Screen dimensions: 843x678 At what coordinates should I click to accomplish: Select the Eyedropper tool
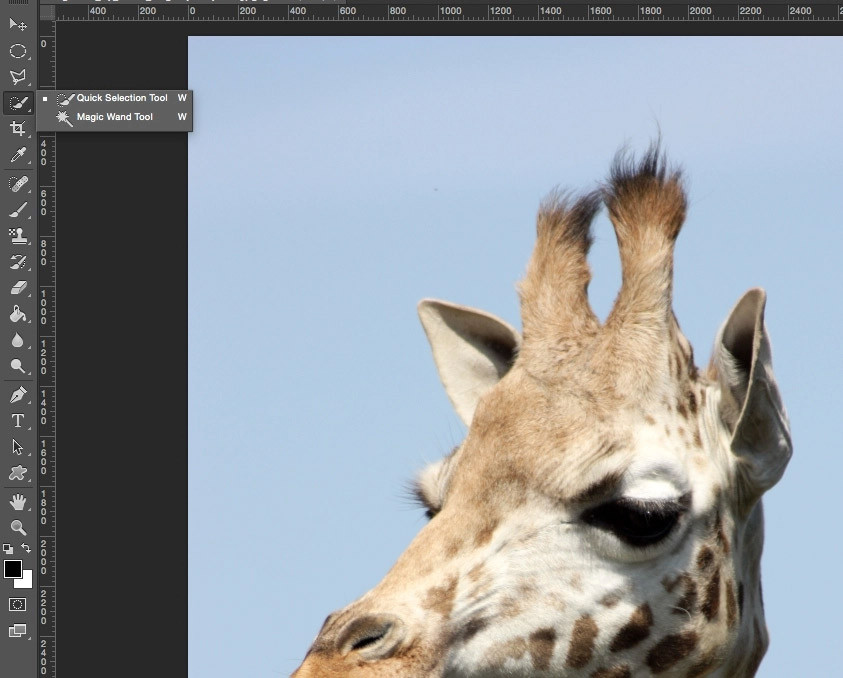(17, 155)
